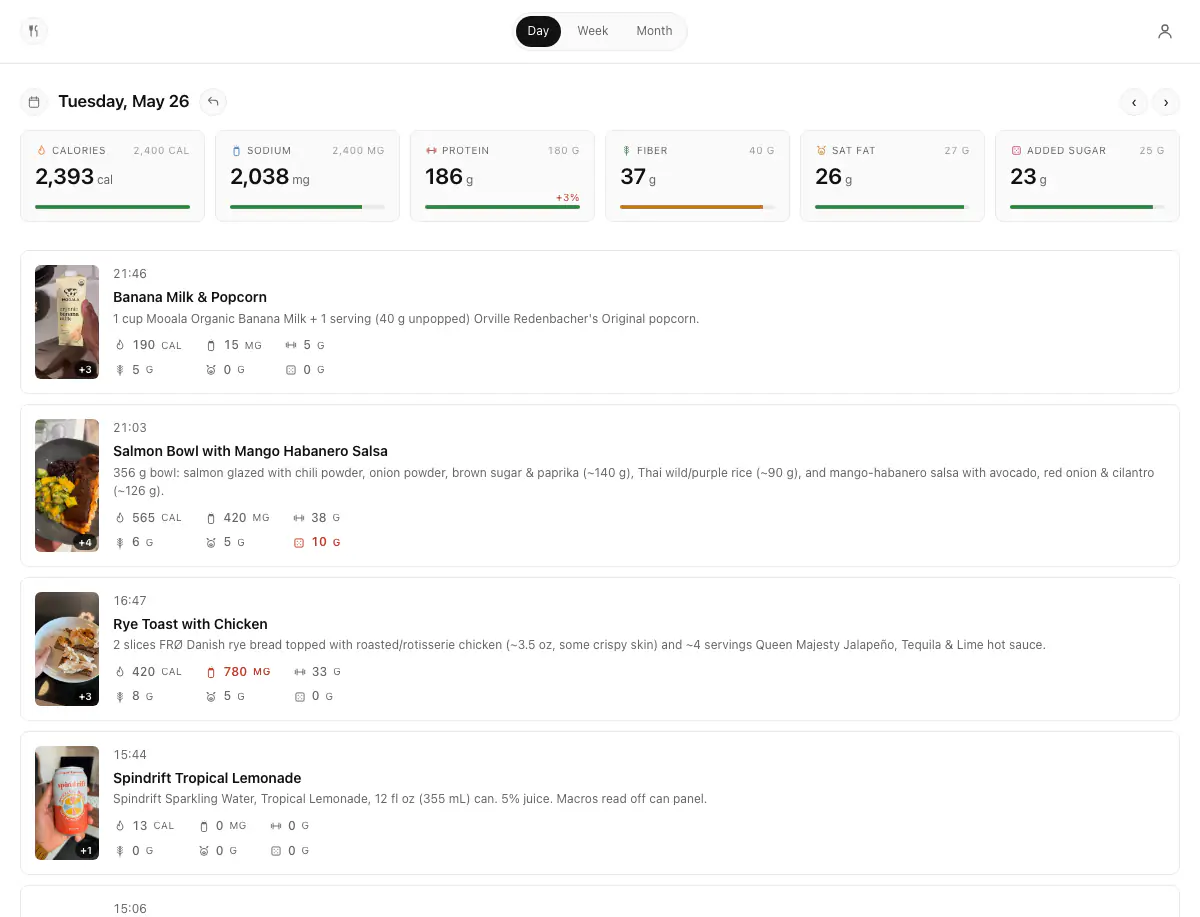Viewport: 1200px width, 917px height.
Task: Go to the previous day arrow
Action: pyautogui.click(x=1133, y=102)
